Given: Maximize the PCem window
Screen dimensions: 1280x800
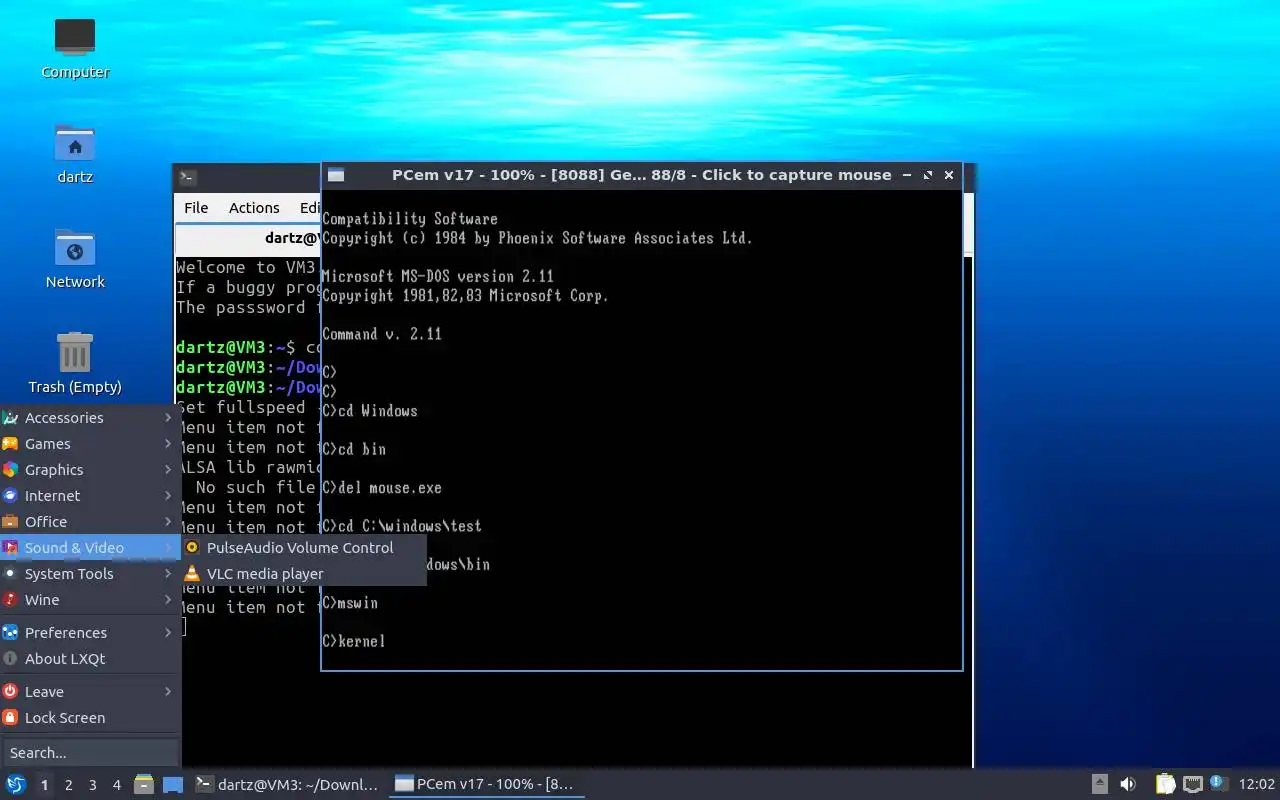Looking at the screenshot, I should coord(928,175).
